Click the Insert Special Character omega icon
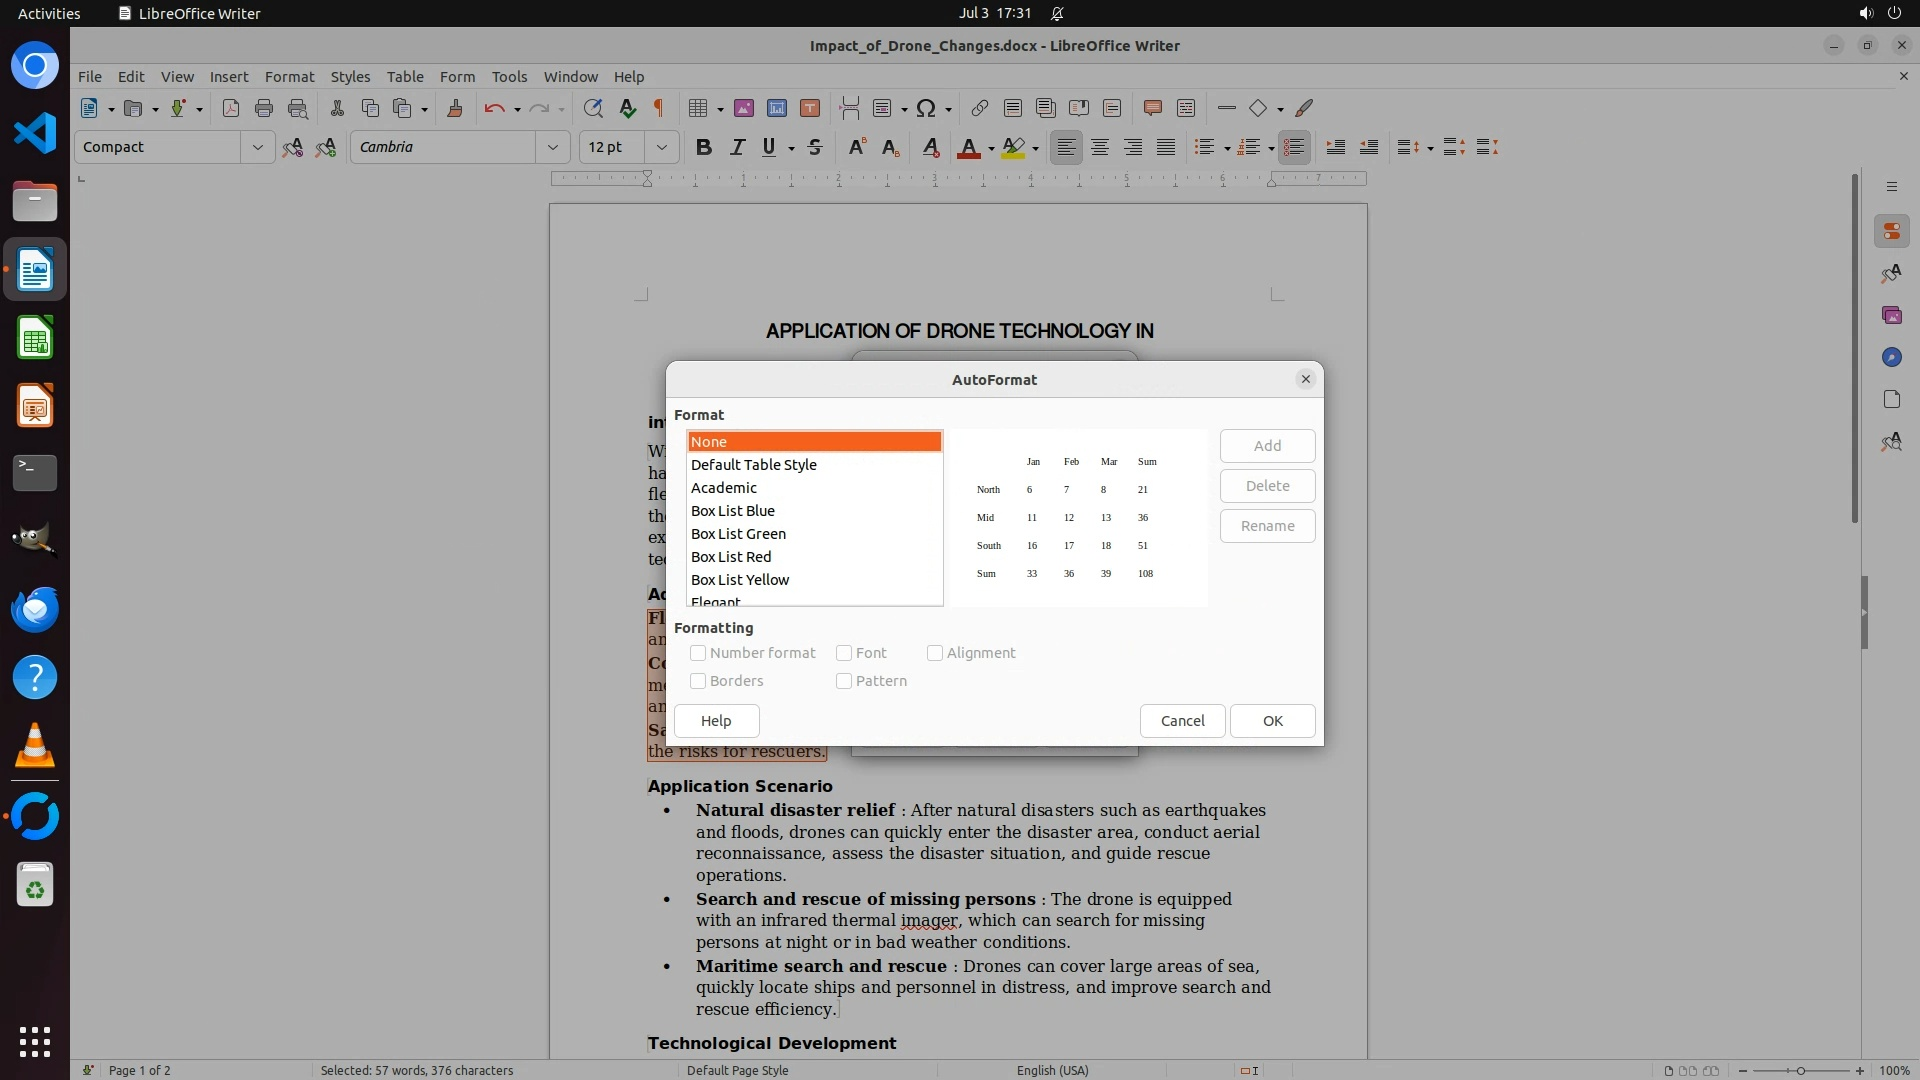The image size is (1920, 1080). (x=926, y=108)
